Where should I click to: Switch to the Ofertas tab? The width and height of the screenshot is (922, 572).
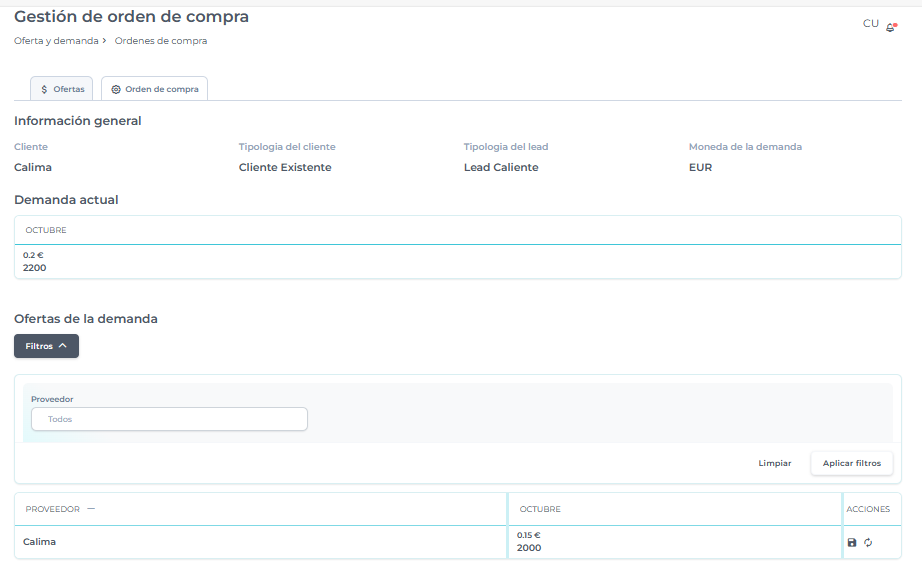[x=62, y=89]
